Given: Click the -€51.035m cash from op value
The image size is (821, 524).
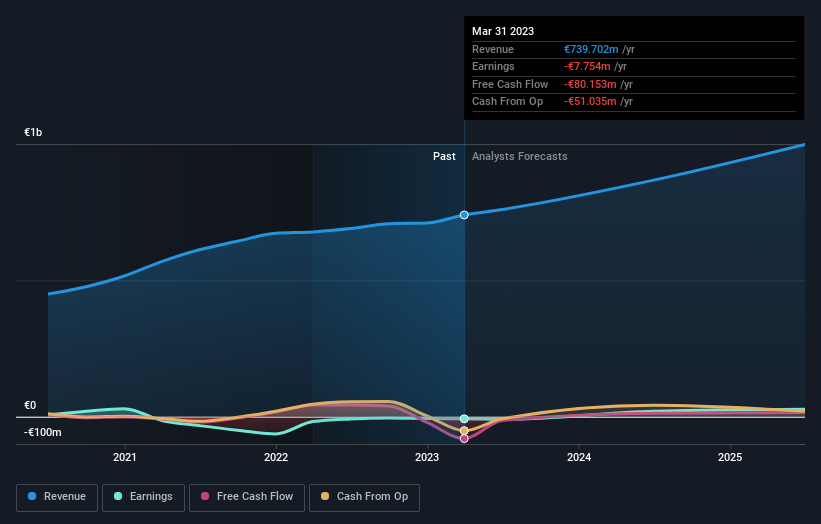Looking at the screenshot, I should 590,102.
